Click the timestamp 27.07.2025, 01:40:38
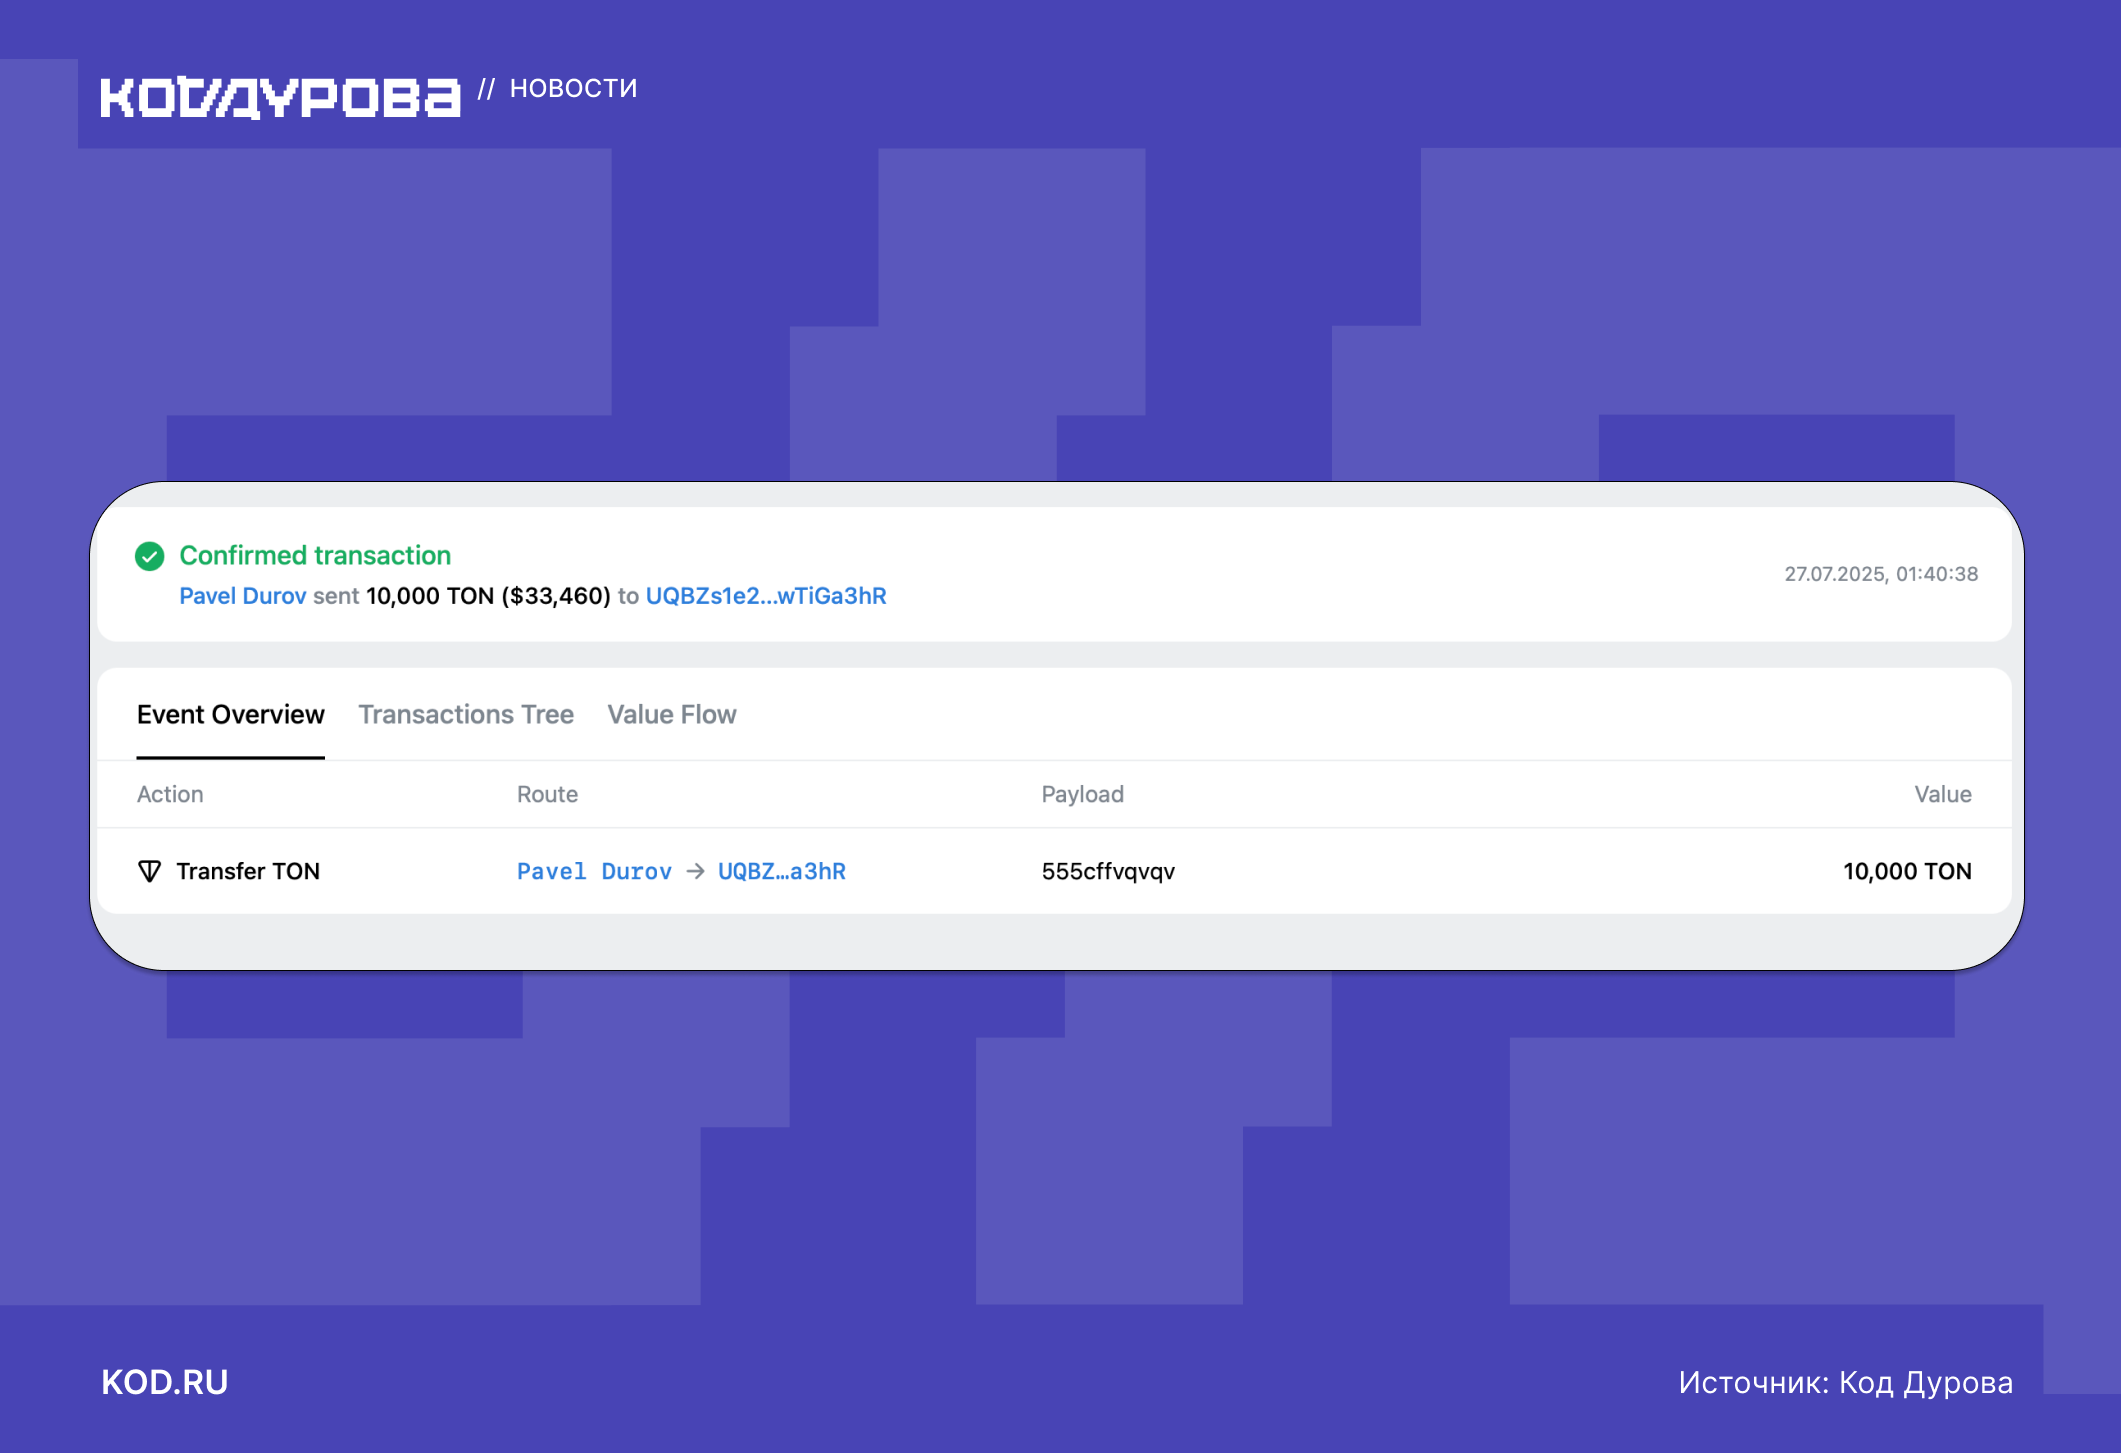 1881,574
